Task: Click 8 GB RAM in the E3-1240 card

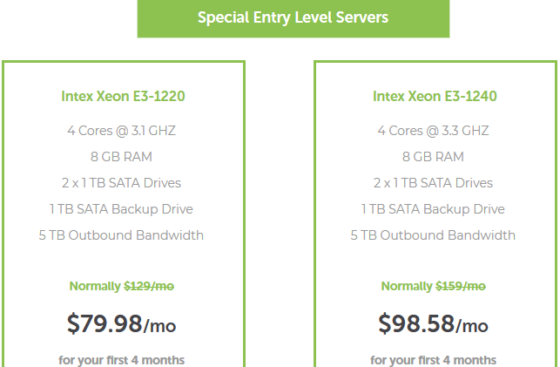Action: pyautogui.click(x=433, y=157)
